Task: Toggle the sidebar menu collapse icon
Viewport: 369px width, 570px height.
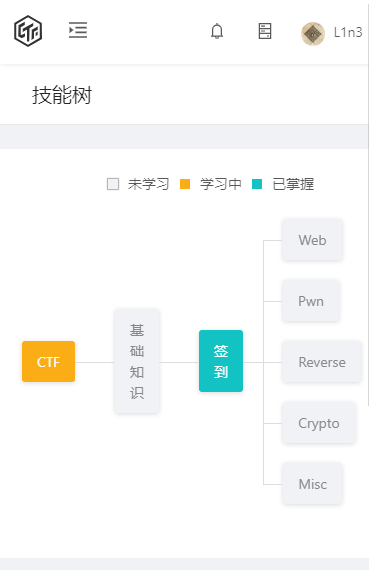Action: [x=78, y=30]
